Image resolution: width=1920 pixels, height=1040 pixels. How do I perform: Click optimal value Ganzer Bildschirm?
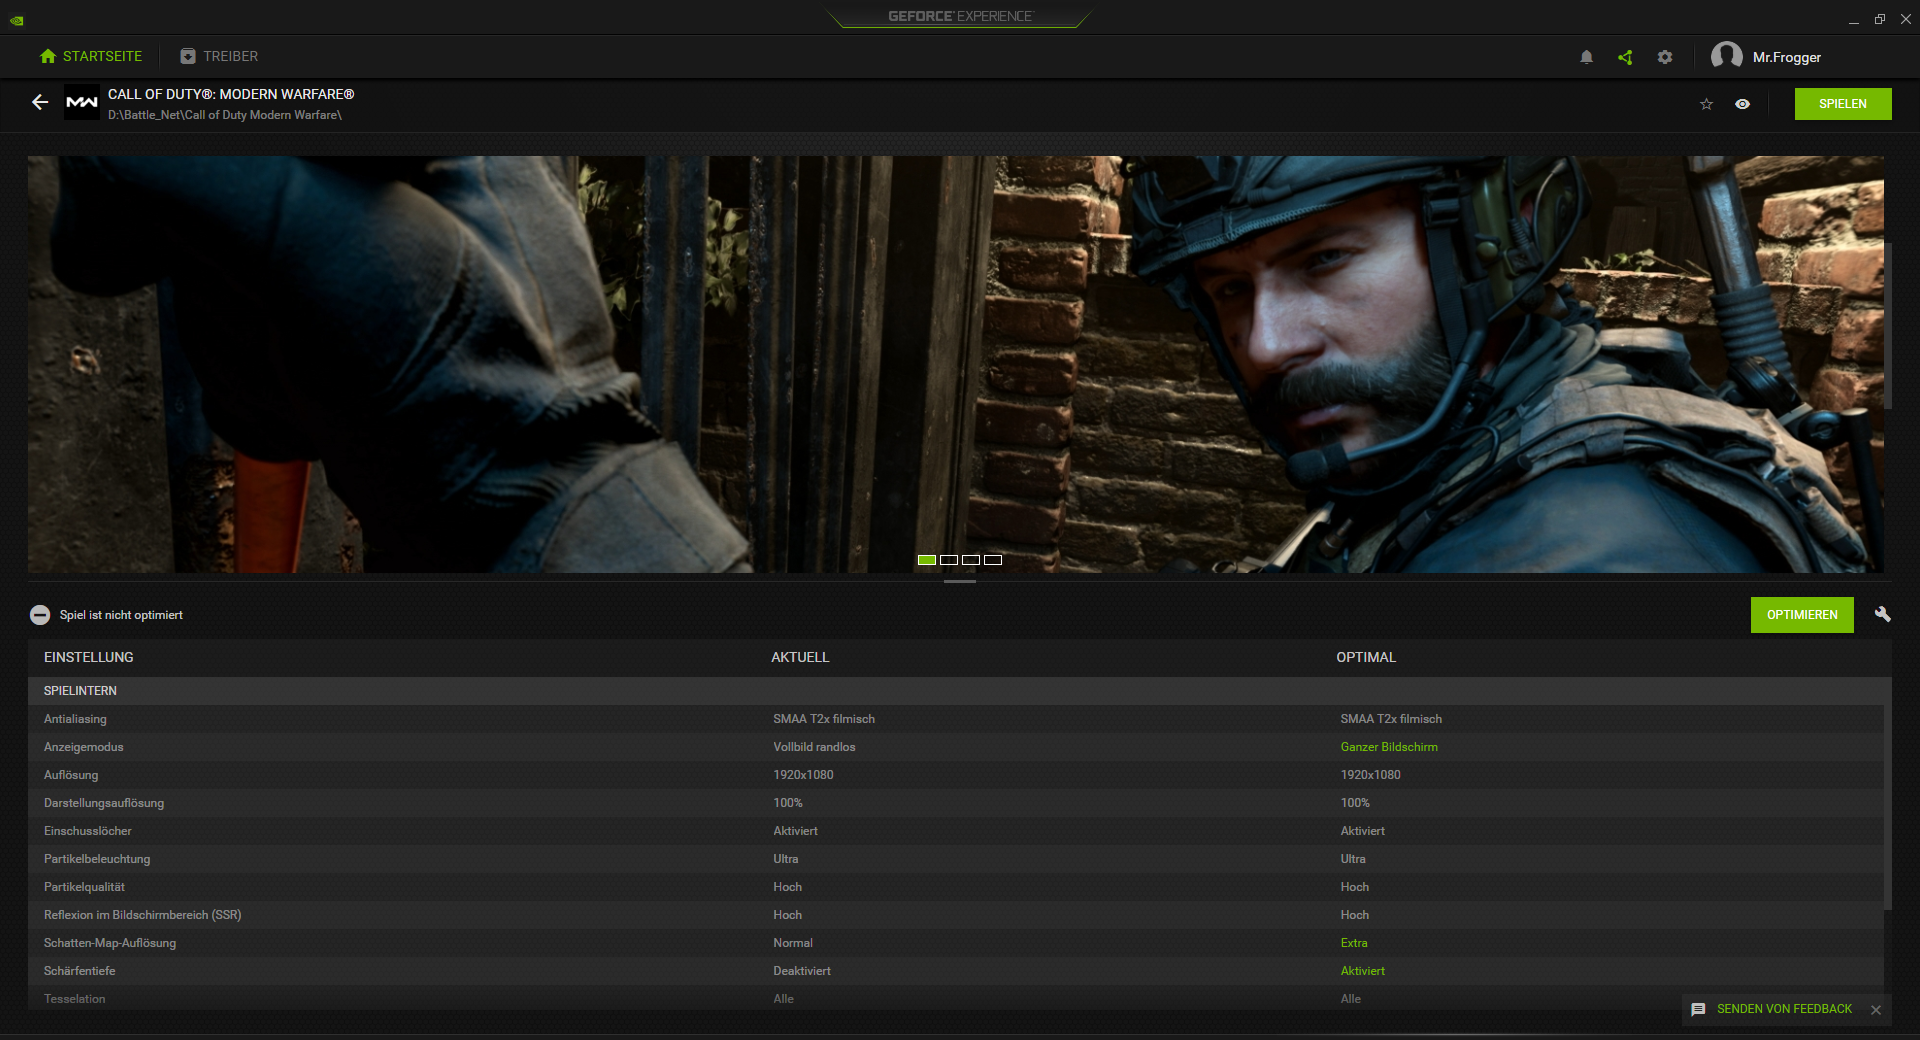[1389, 747]
